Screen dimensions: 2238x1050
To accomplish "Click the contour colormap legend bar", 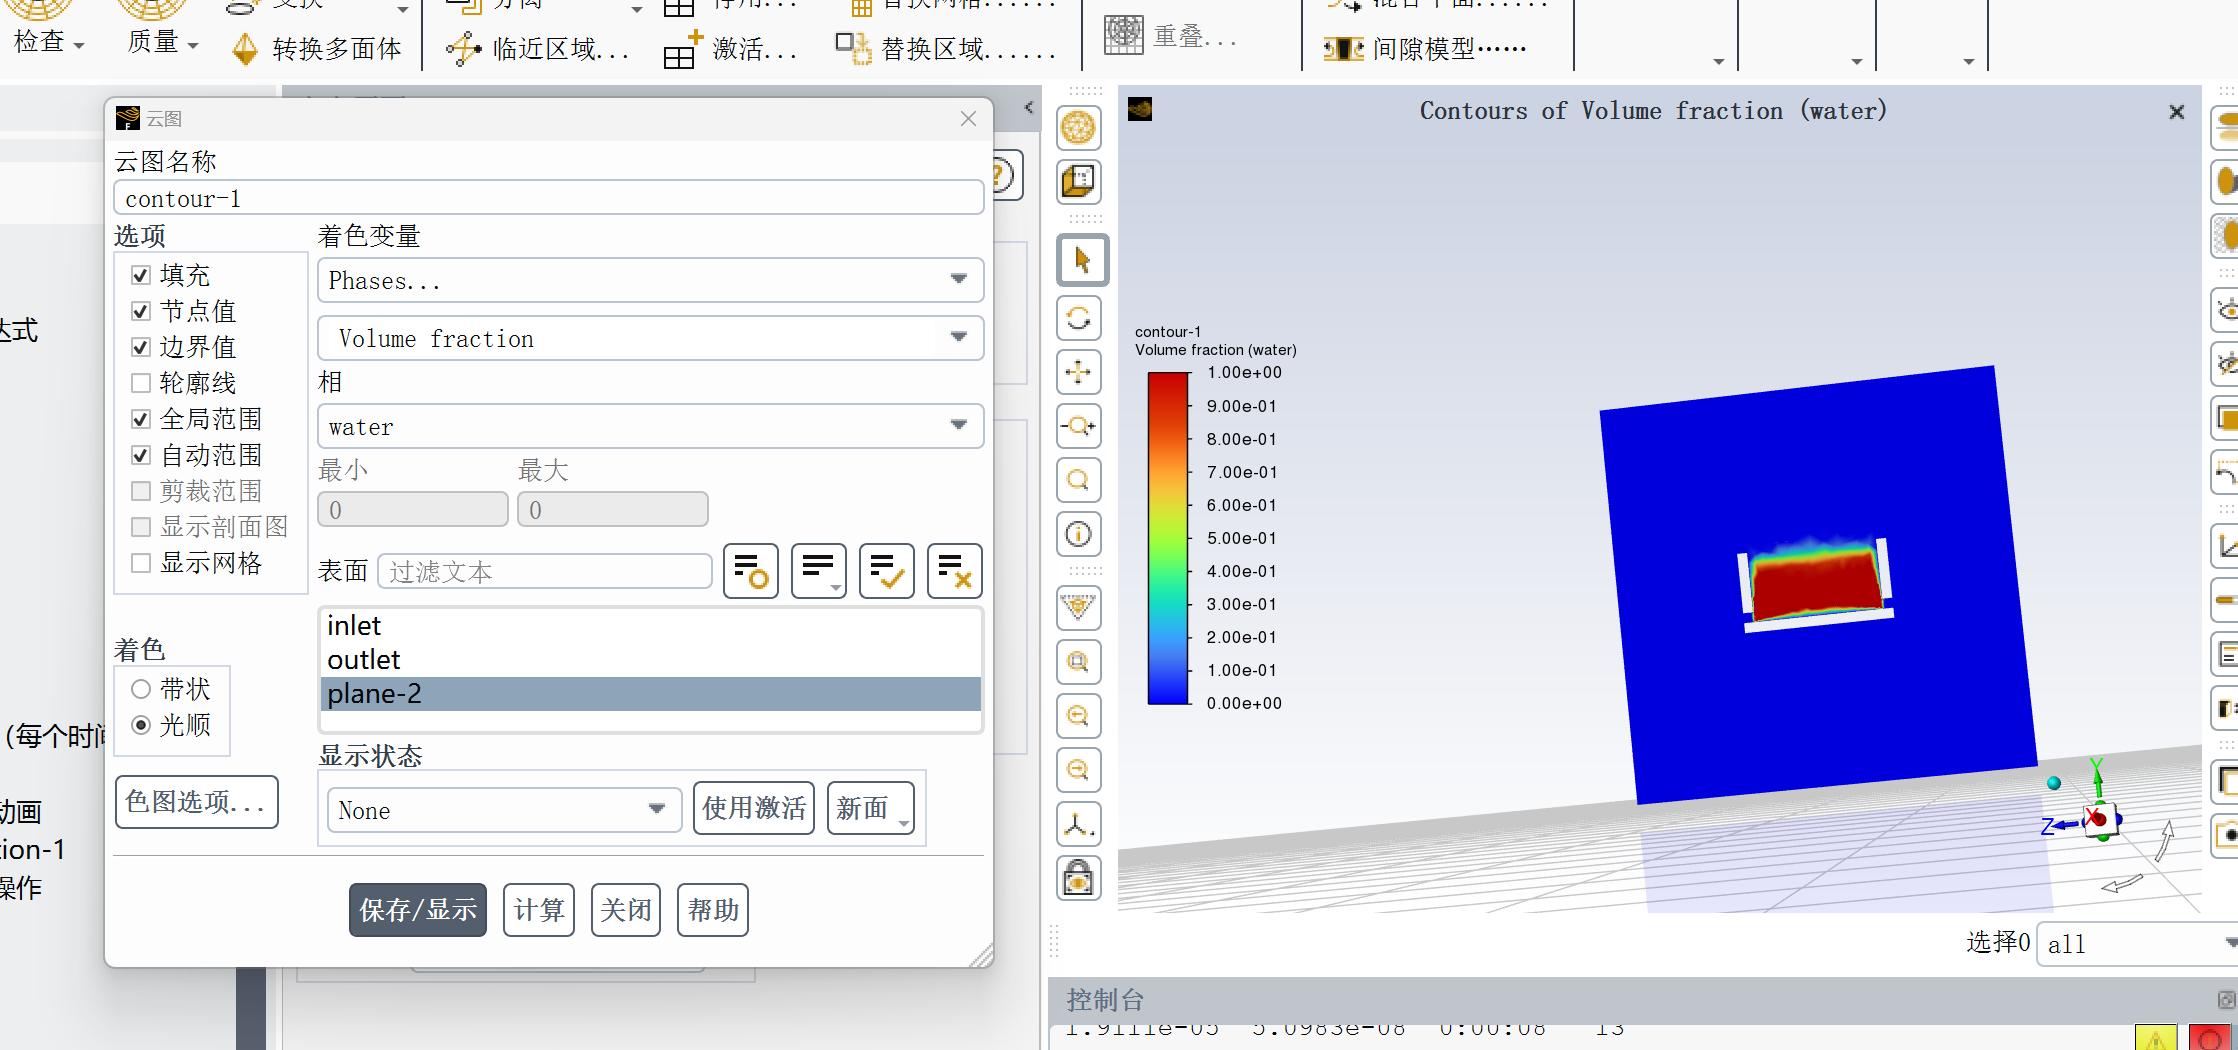I will click(x=1168, y=538).
